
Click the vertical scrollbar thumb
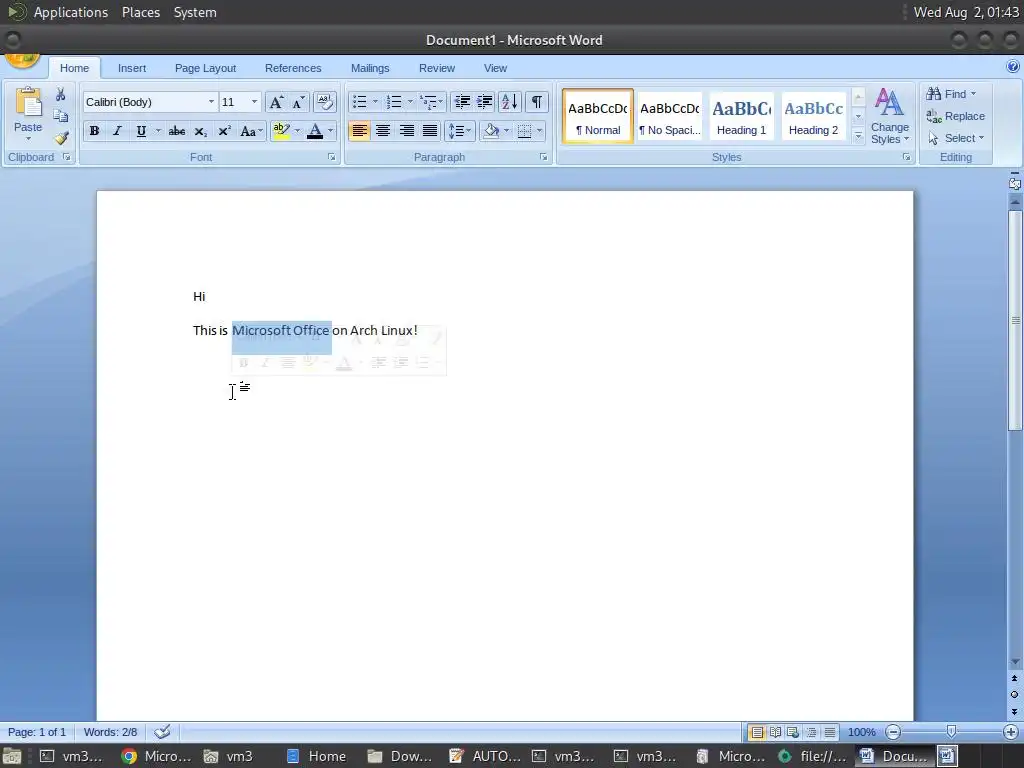(x=1014, y=320)
